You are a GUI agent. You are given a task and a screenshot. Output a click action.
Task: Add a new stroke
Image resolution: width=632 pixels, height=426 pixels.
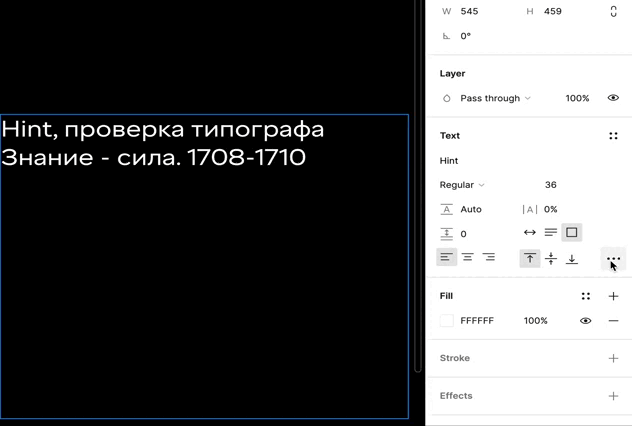[x=613, y=358]
